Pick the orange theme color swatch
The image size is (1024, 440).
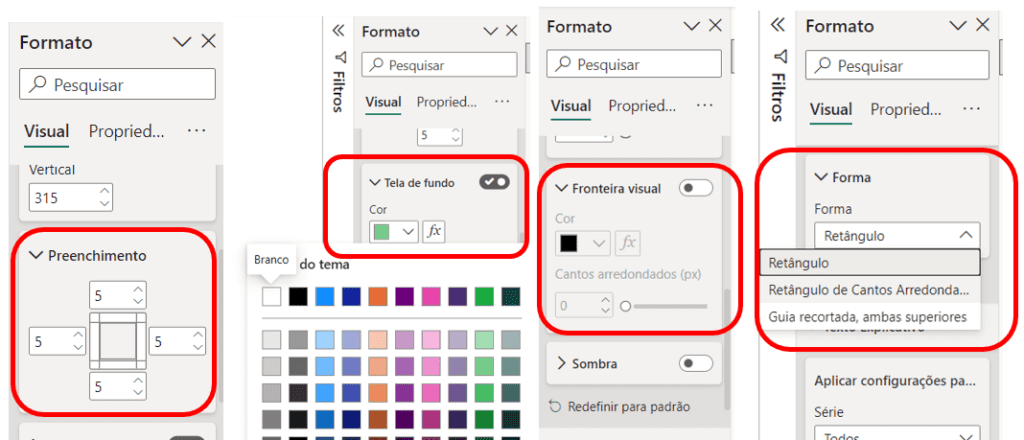click(378, 297)
